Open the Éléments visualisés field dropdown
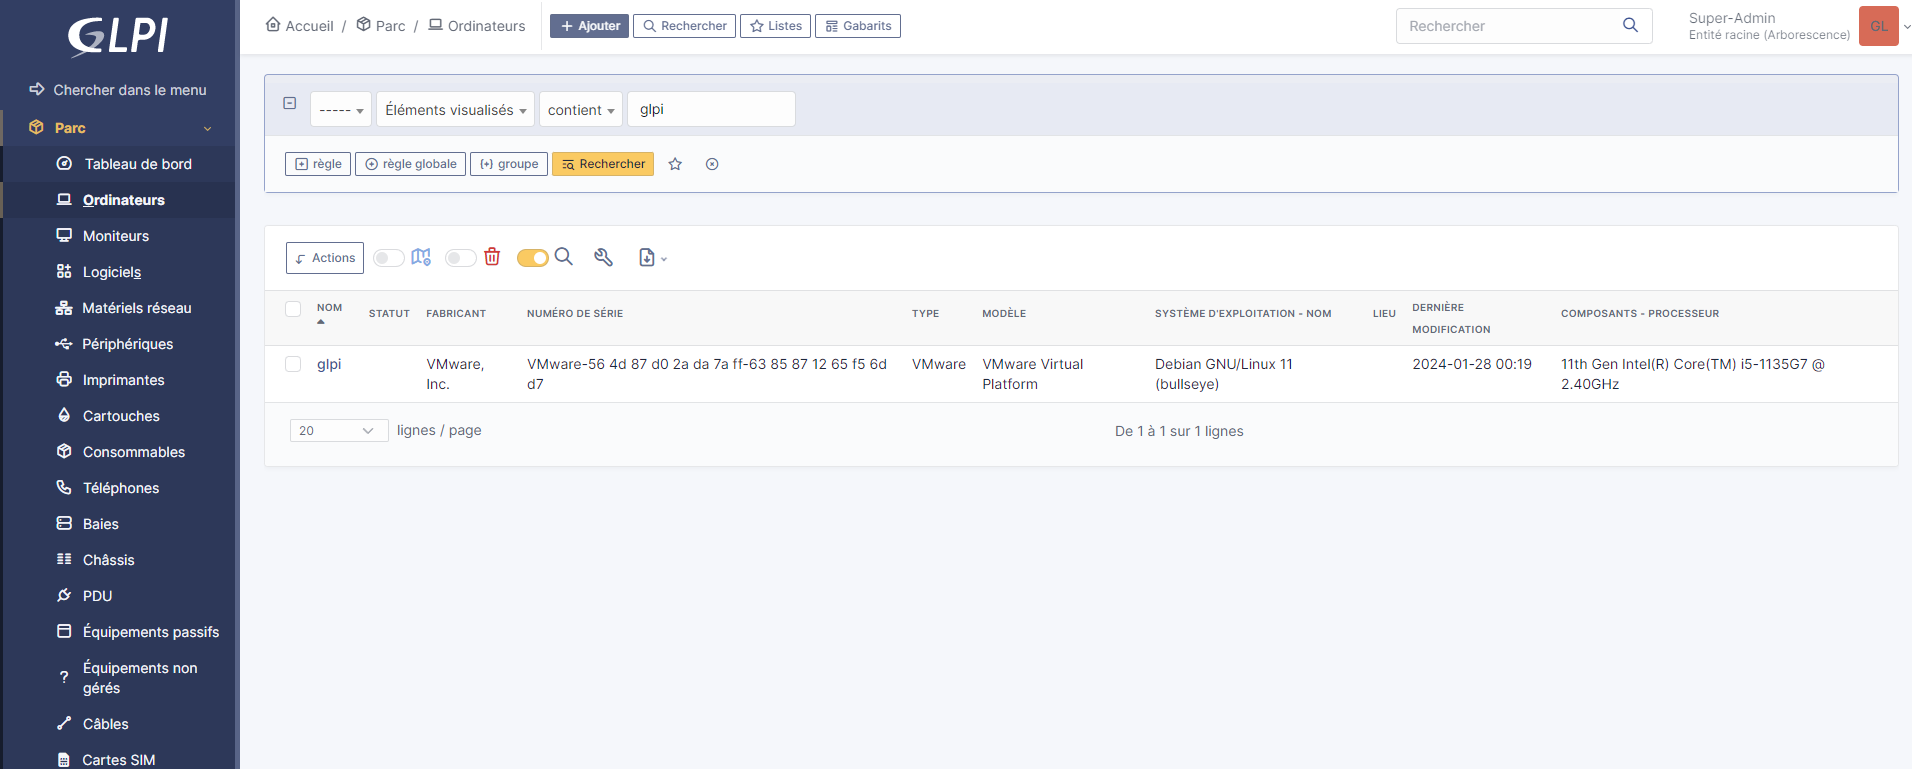The height and width of the screenshot is (769, 1912). tap(455, 109)
